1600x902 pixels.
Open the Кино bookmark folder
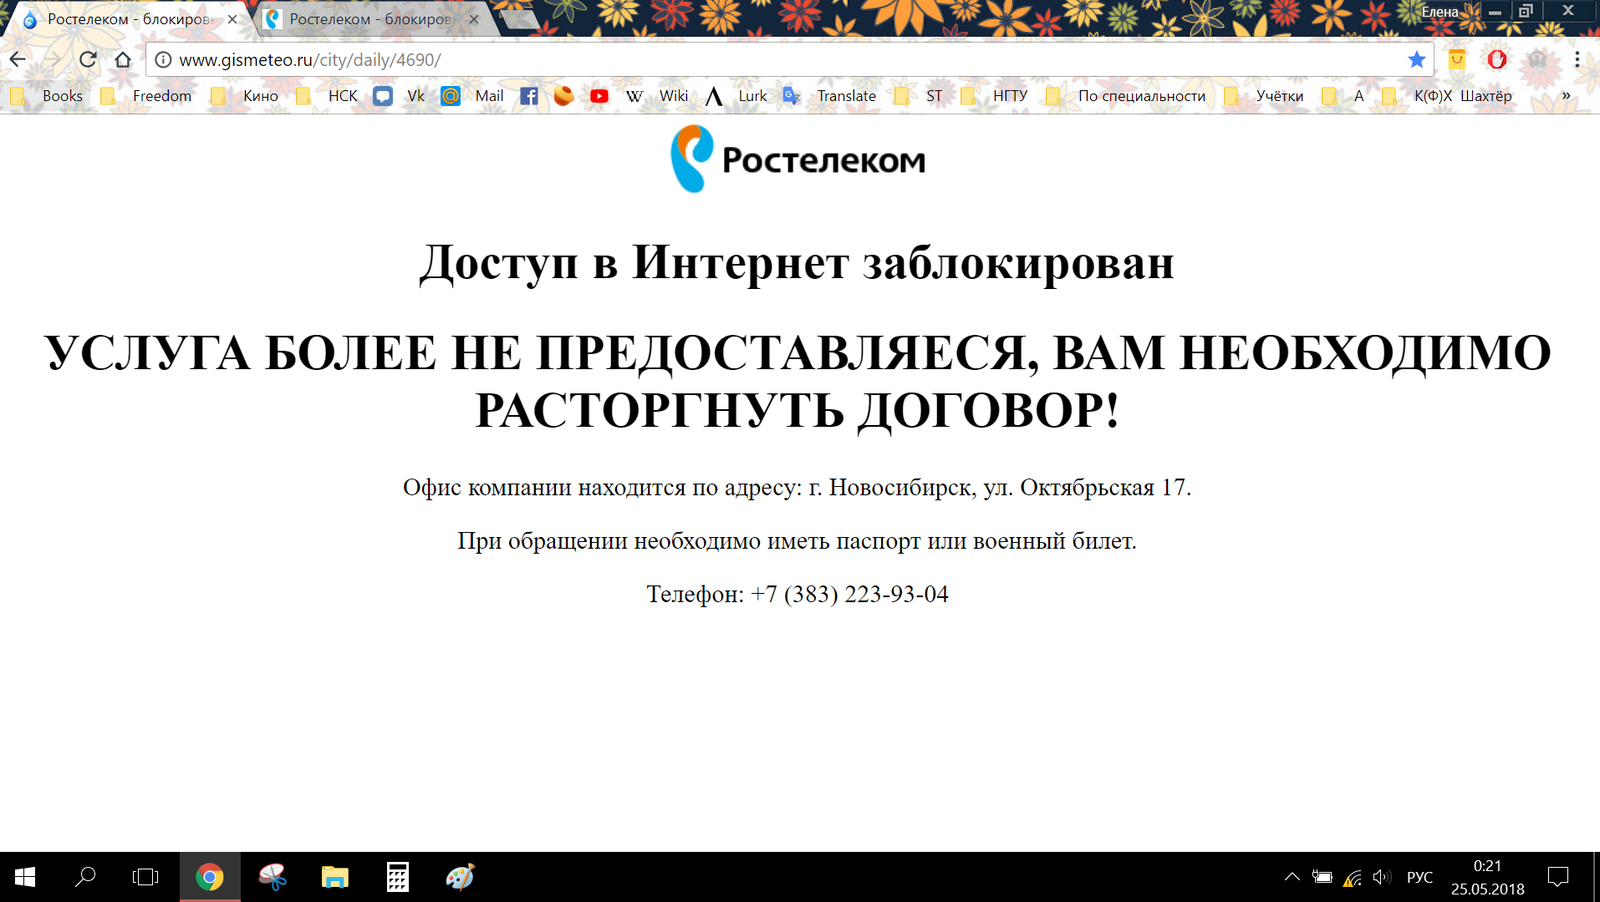pos(244,96)
